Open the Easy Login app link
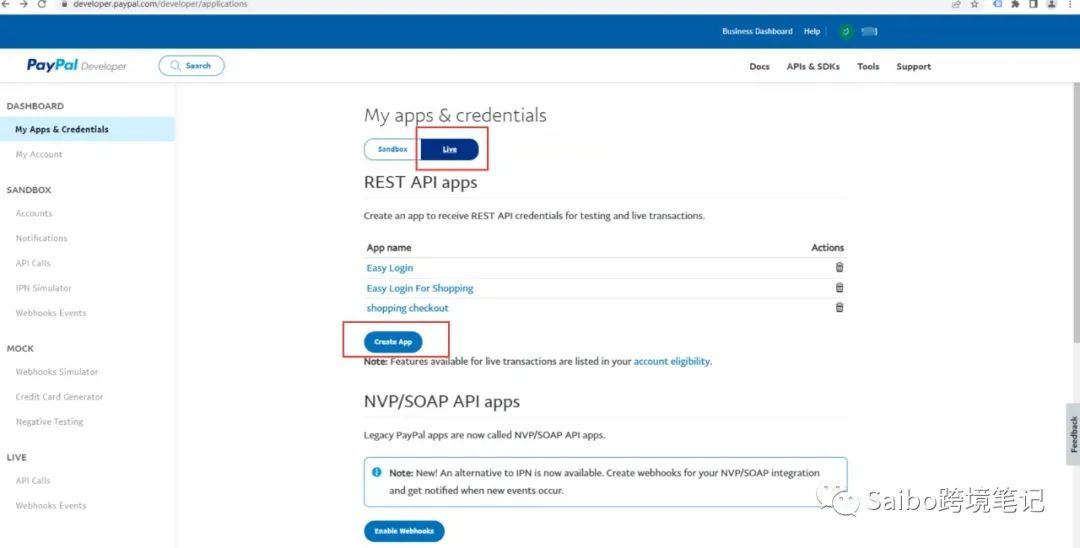 [390, 268]
